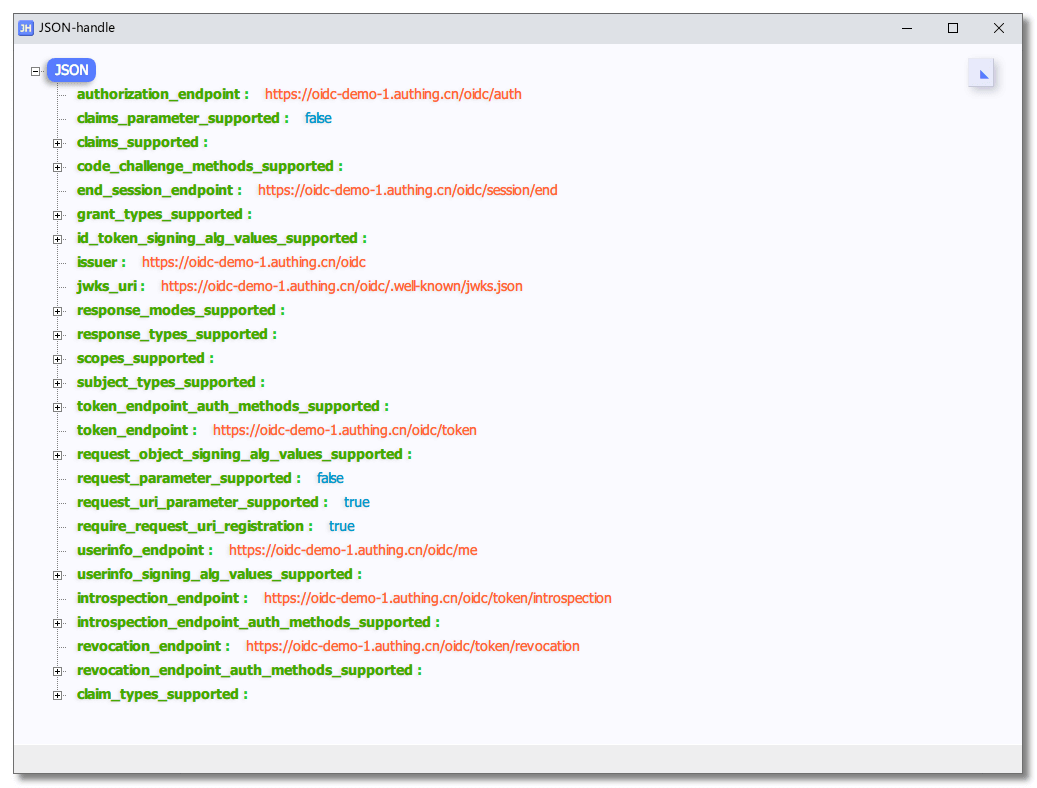Click the jwks_uri URL value
Image resolution: width=1037 pixels, height=788 pixels.
(341, 286)
